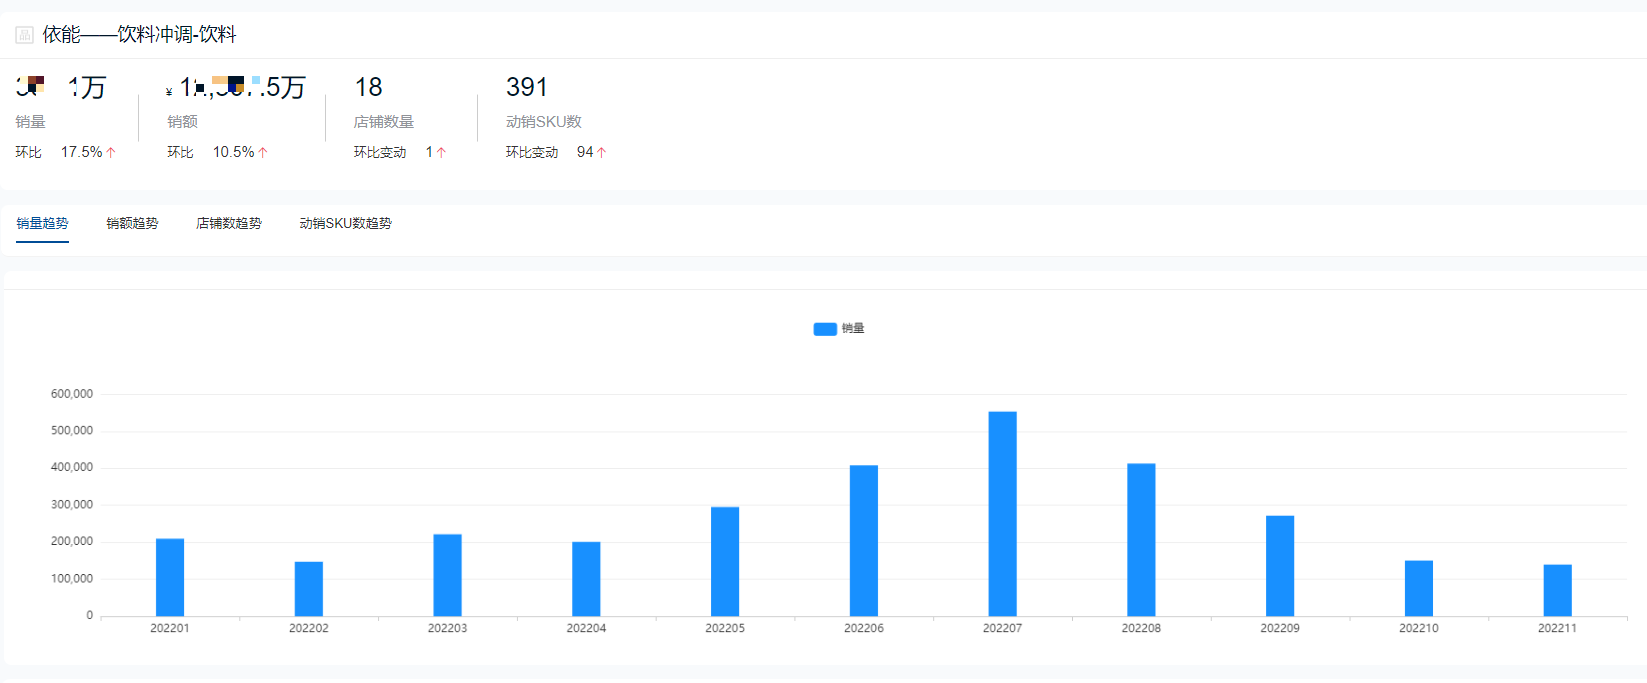Switch to the 销额趋势 tab
Screen dimensions: 1647x683
click(132, 223)
